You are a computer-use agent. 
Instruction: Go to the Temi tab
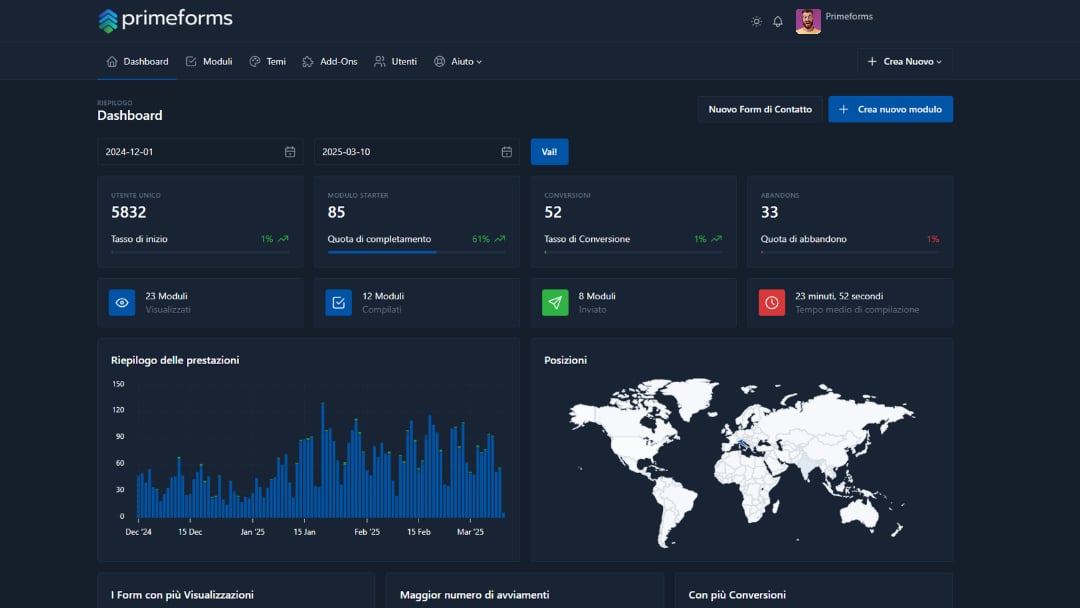point(267,61)
